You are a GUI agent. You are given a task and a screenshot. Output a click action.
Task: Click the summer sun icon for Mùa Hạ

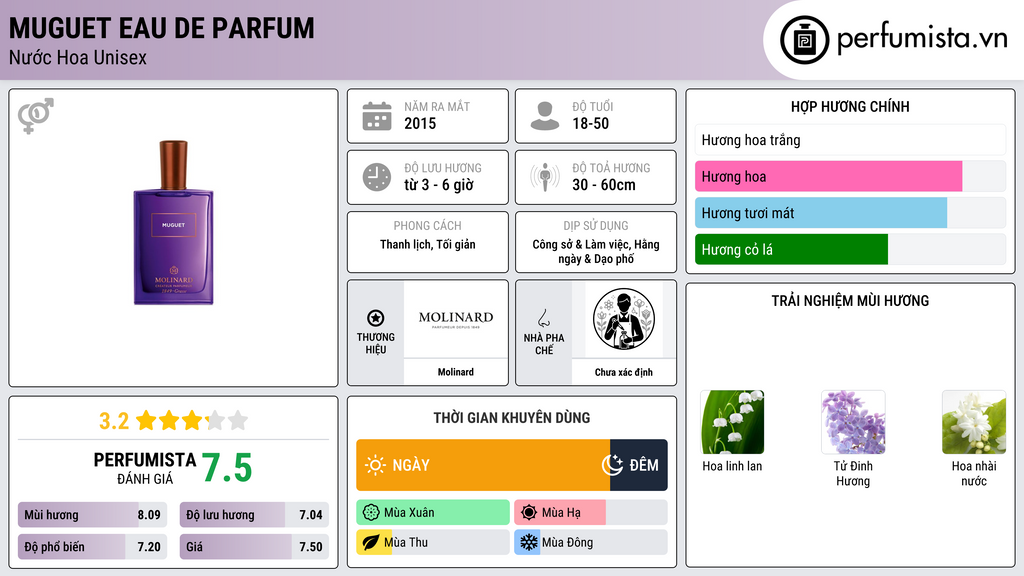click(529, 513)
